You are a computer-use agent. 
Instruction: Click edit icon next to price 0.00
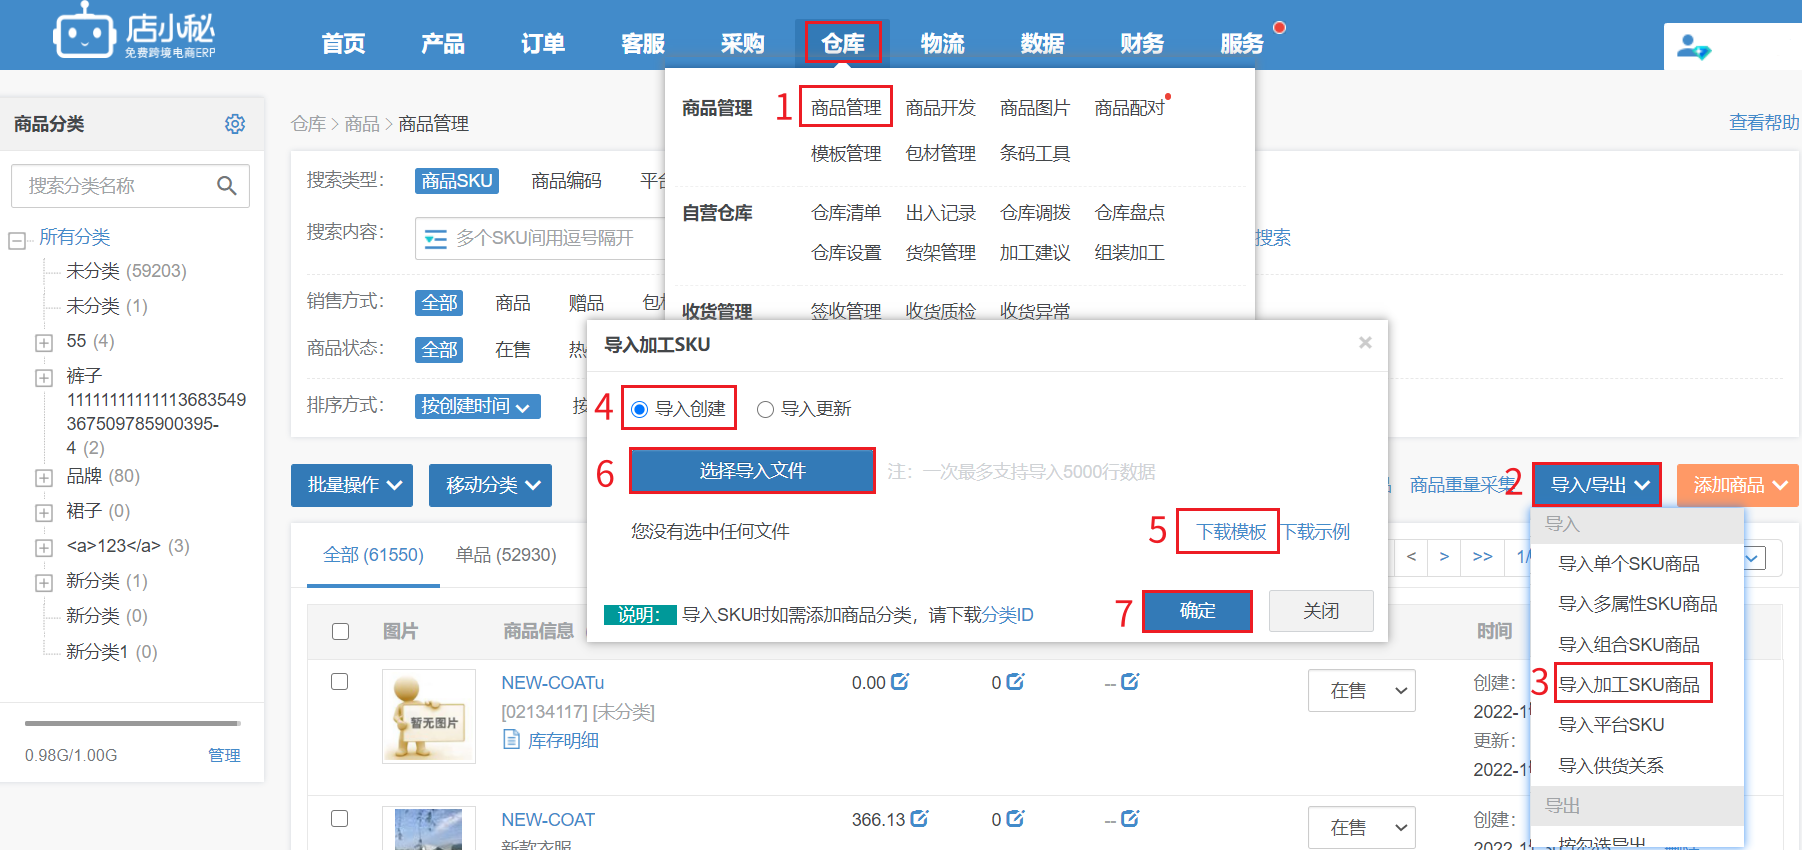coord(900,682)
